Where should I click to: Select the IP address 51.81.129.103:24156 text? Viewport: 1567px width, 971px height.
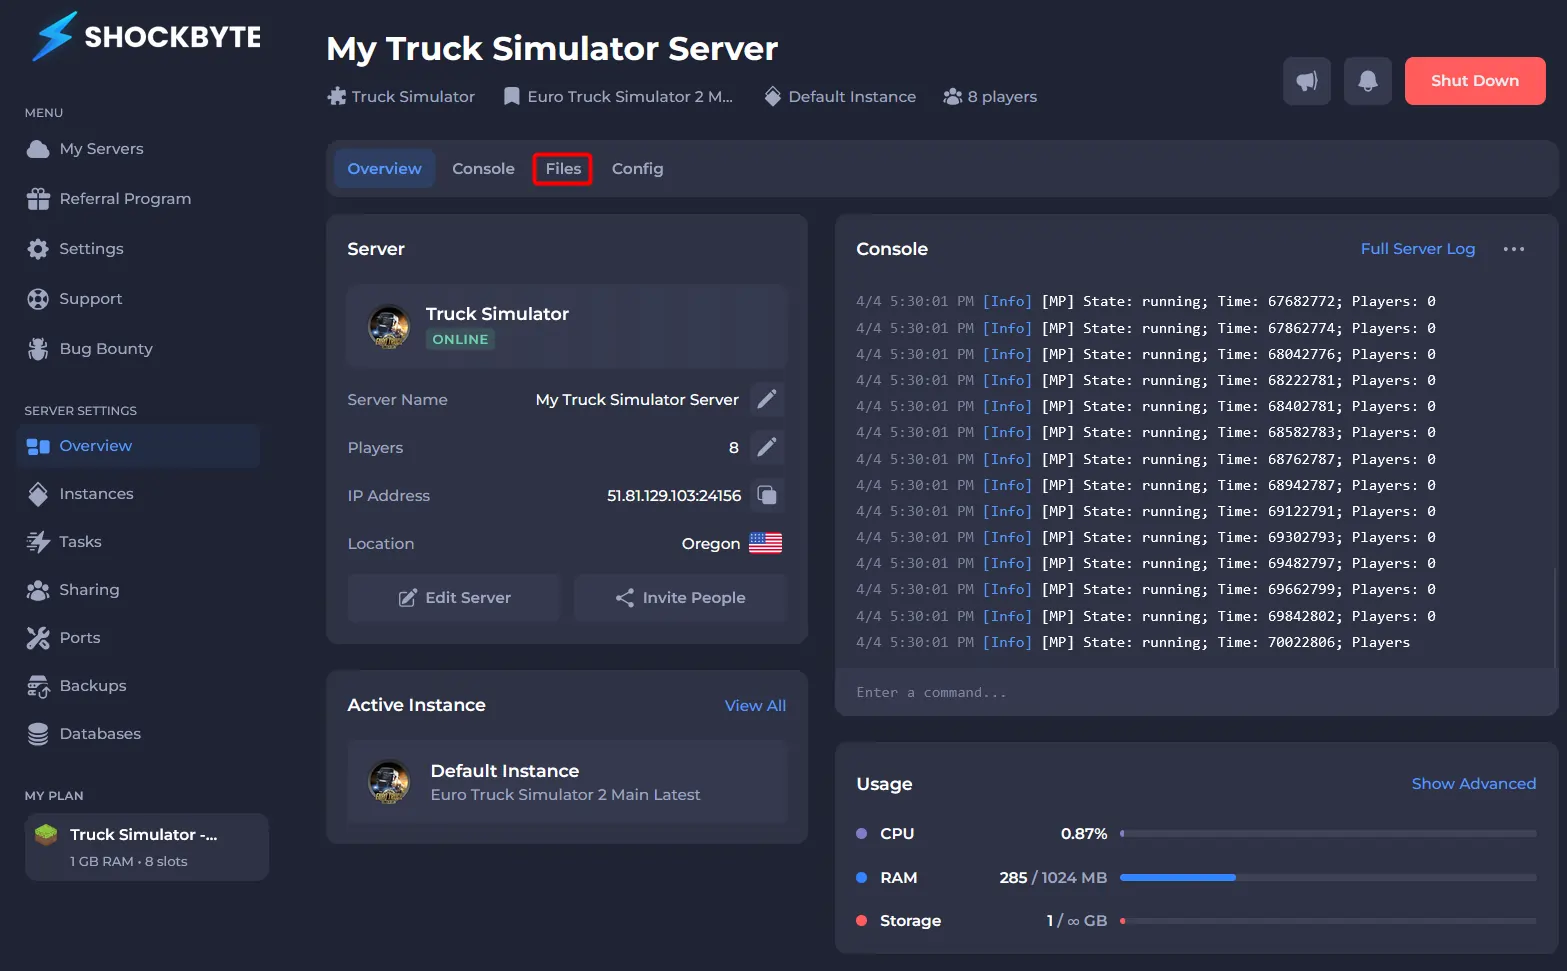(x=674, y=496)
